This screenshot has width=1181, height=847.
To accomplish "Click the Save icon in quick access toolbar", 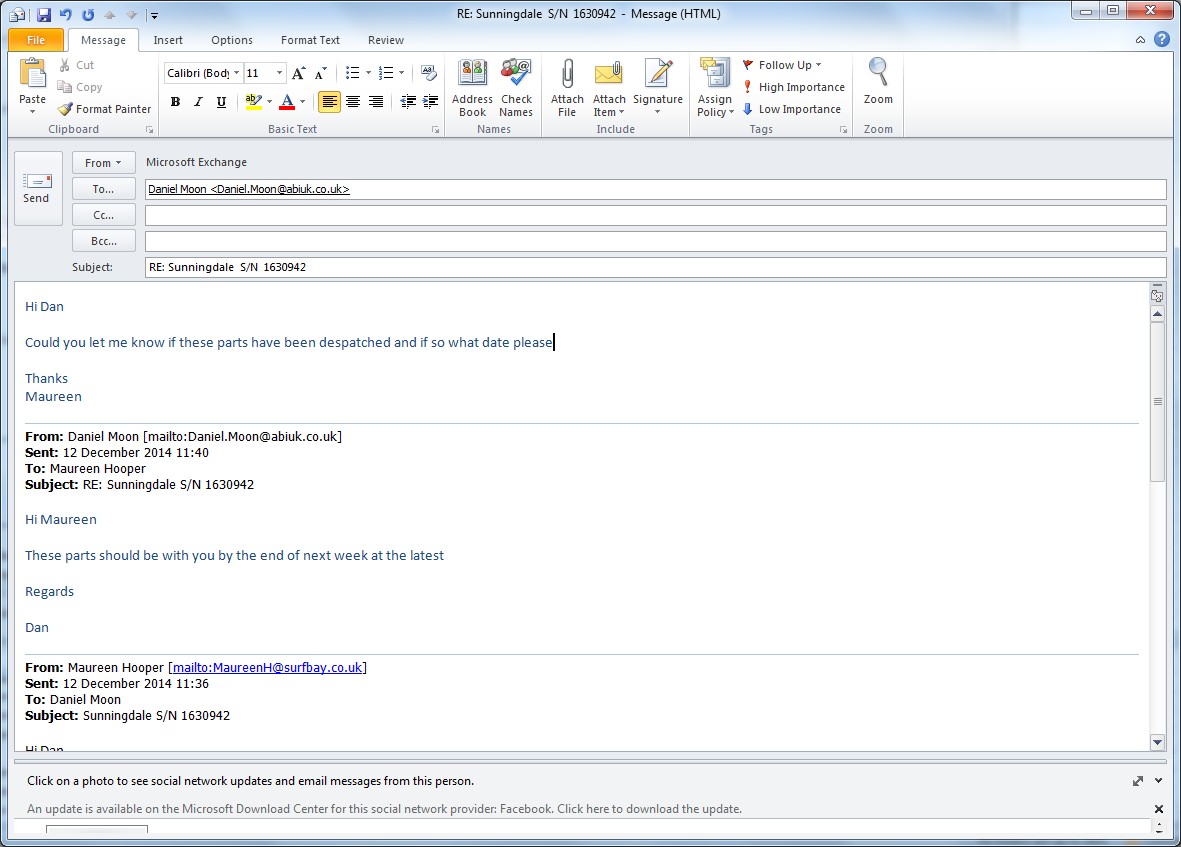I will pos(43,15).
